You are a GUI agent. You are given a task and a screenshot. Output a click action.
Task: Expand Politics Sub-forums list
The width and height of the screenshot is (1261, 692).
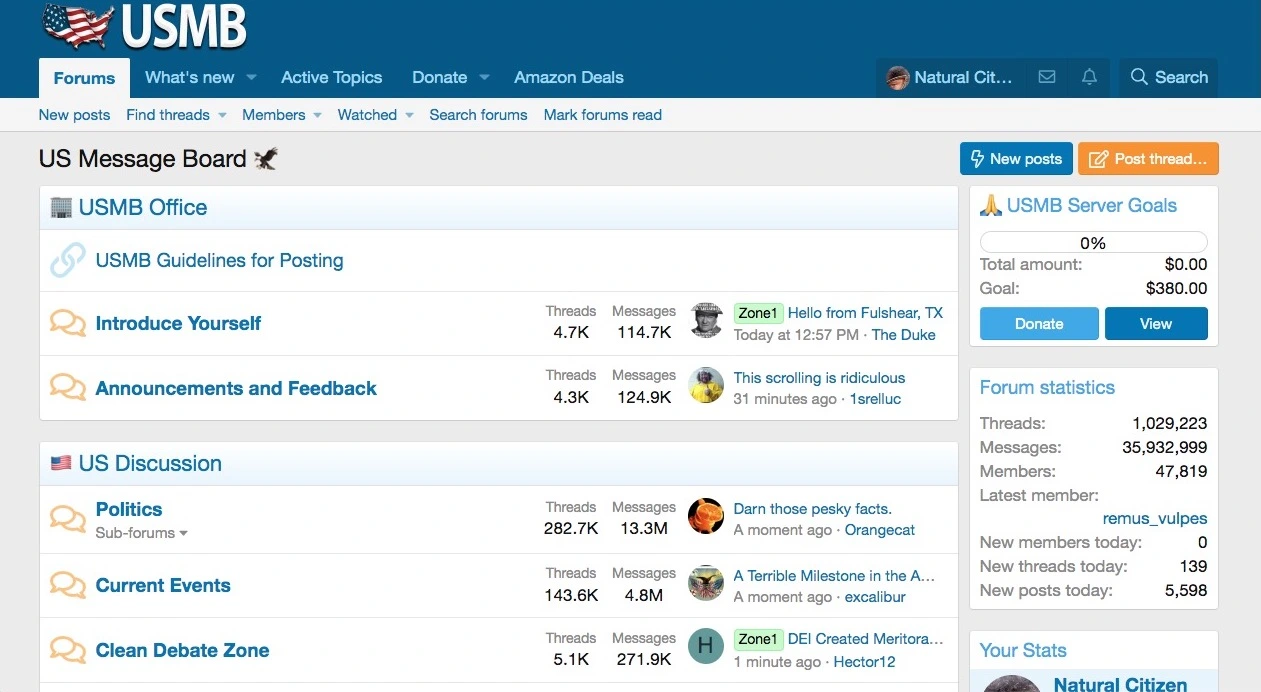pos(141,533)
